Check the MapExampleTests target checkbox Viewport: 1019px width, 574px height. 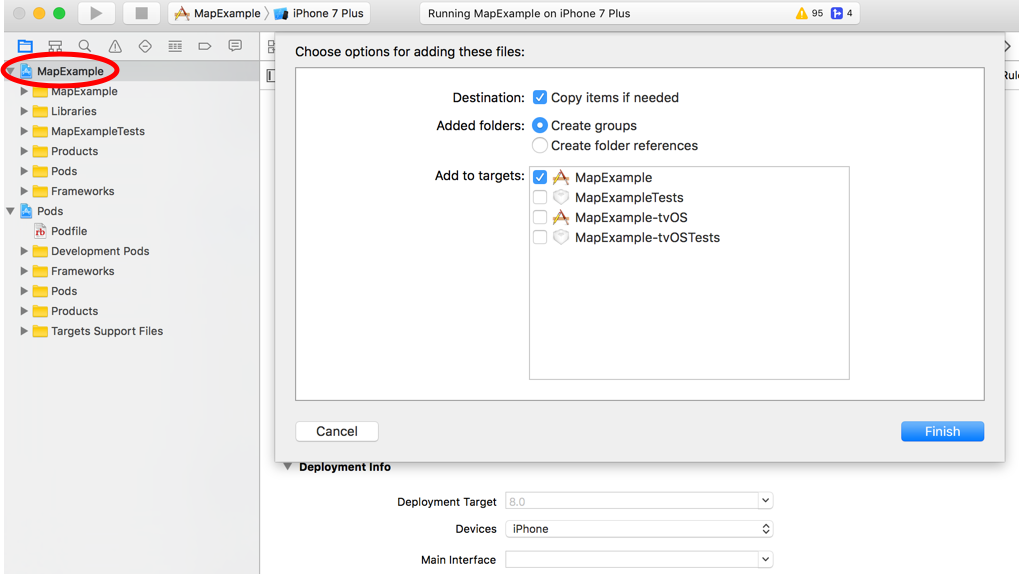point(539,197)
